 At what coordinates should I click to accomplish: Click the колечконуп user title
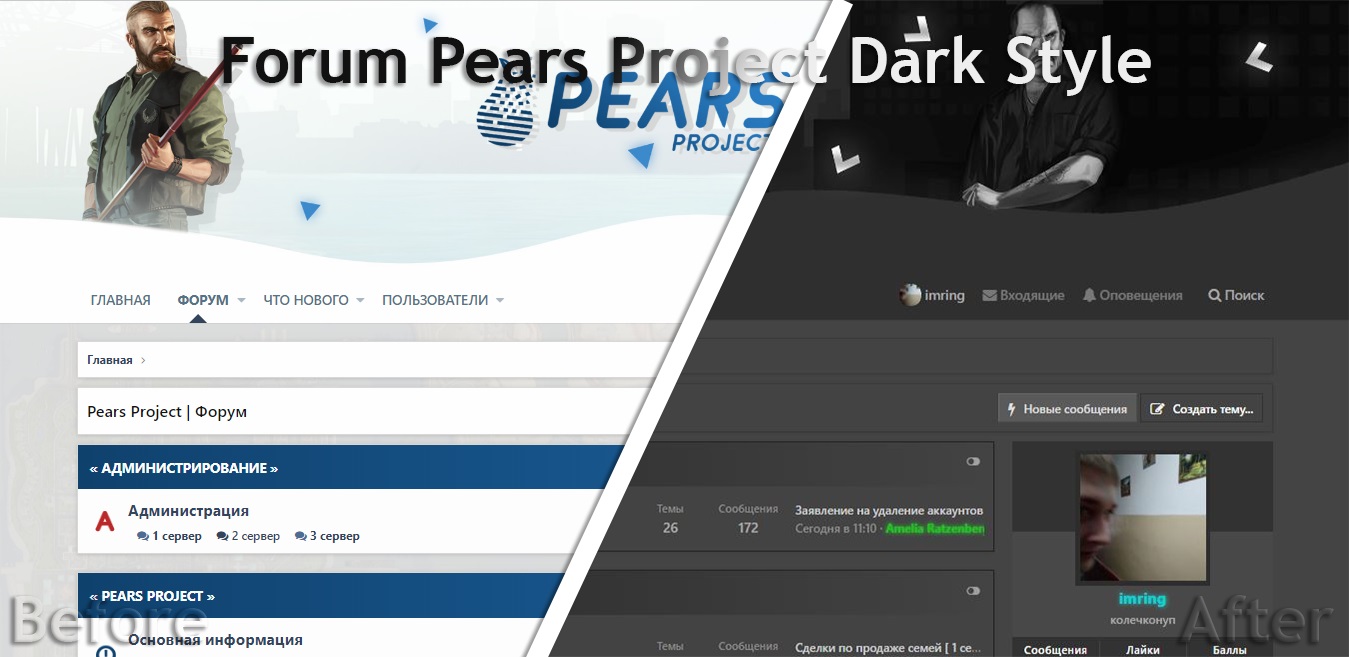[x=1142, y=620]
